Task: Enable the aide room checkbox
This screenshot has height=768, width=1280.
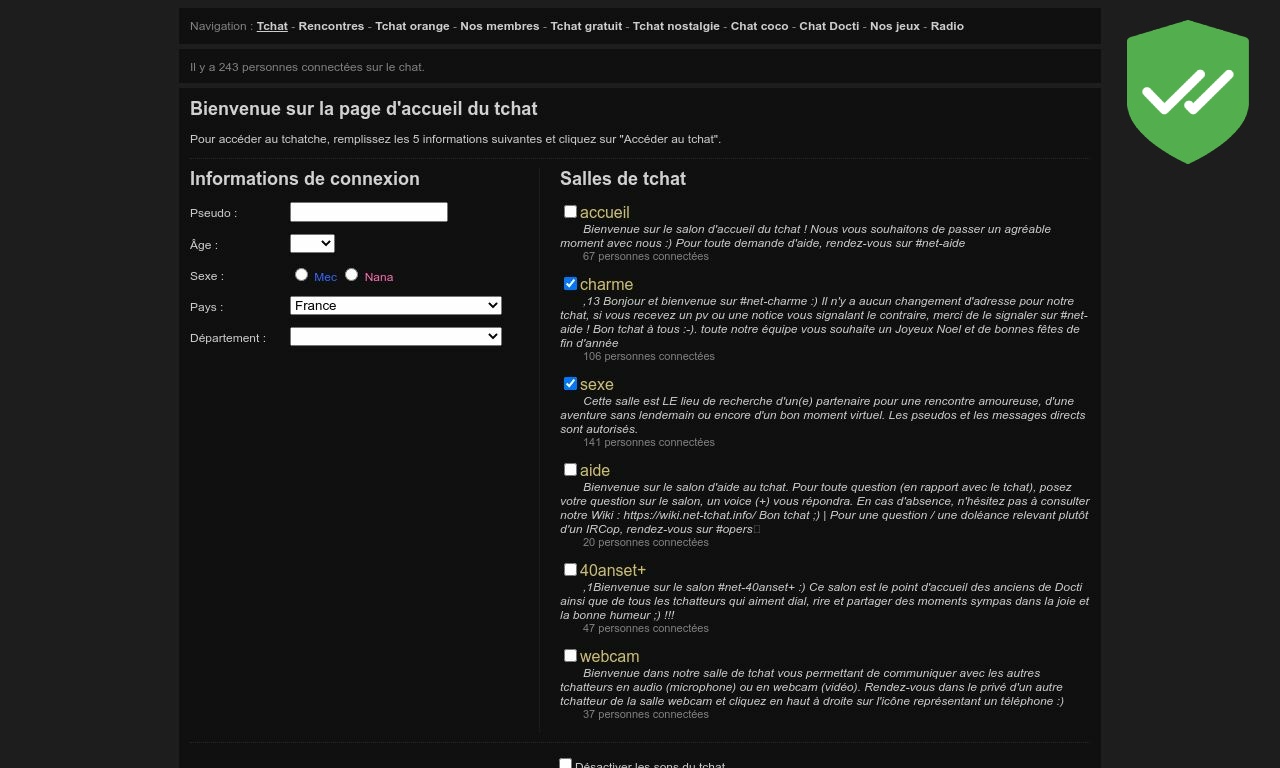Action: pos(570,469)
